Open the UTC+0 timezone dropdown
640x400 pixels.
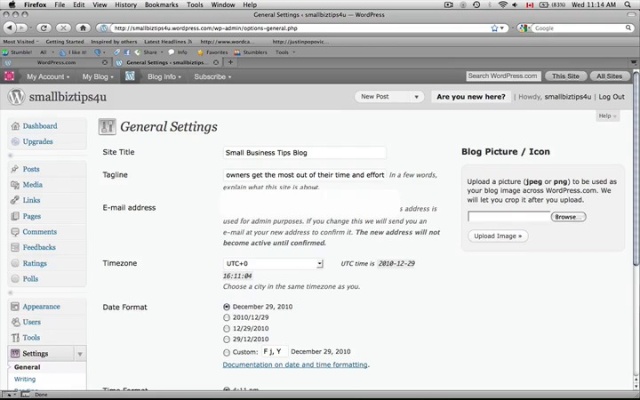coord(273,264)
